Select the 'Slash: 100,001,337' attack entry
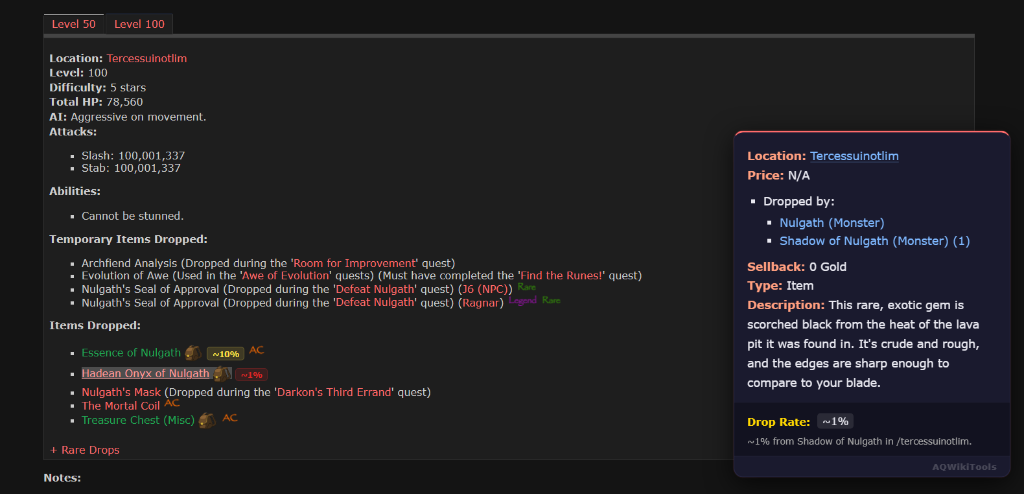Viewport: 1024px width, 494px height. click(x=133, y=156)
